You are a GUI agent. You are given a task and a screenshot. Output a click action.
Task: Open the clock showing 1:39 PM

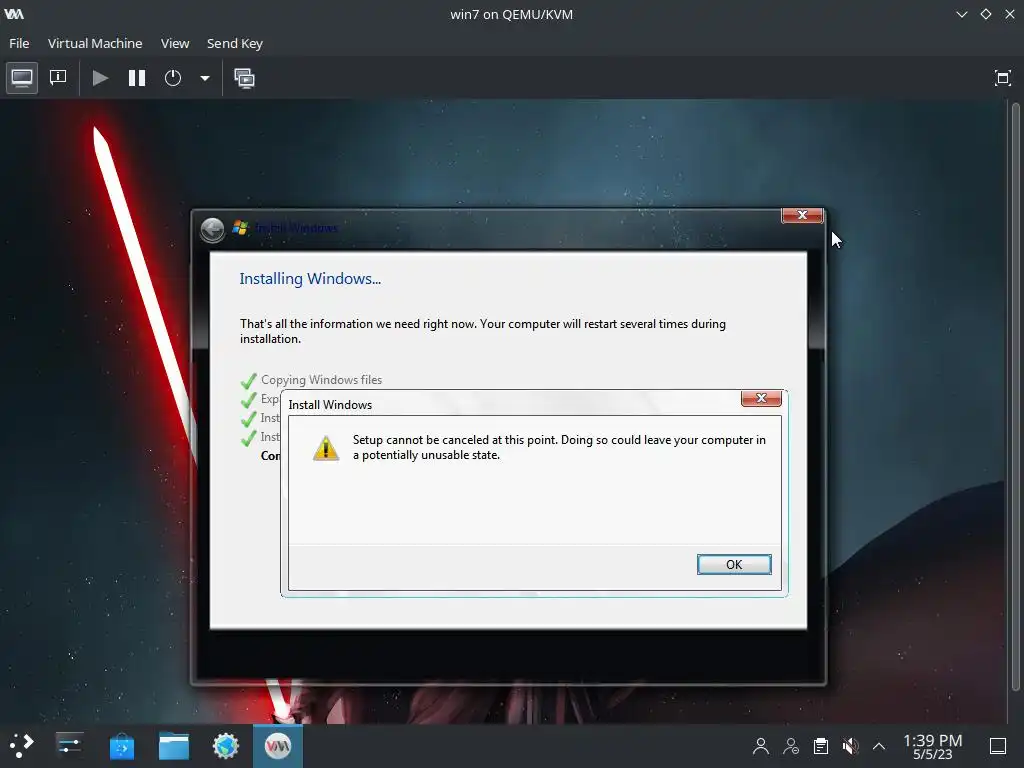pyautogui.click(x=933, y=746)
